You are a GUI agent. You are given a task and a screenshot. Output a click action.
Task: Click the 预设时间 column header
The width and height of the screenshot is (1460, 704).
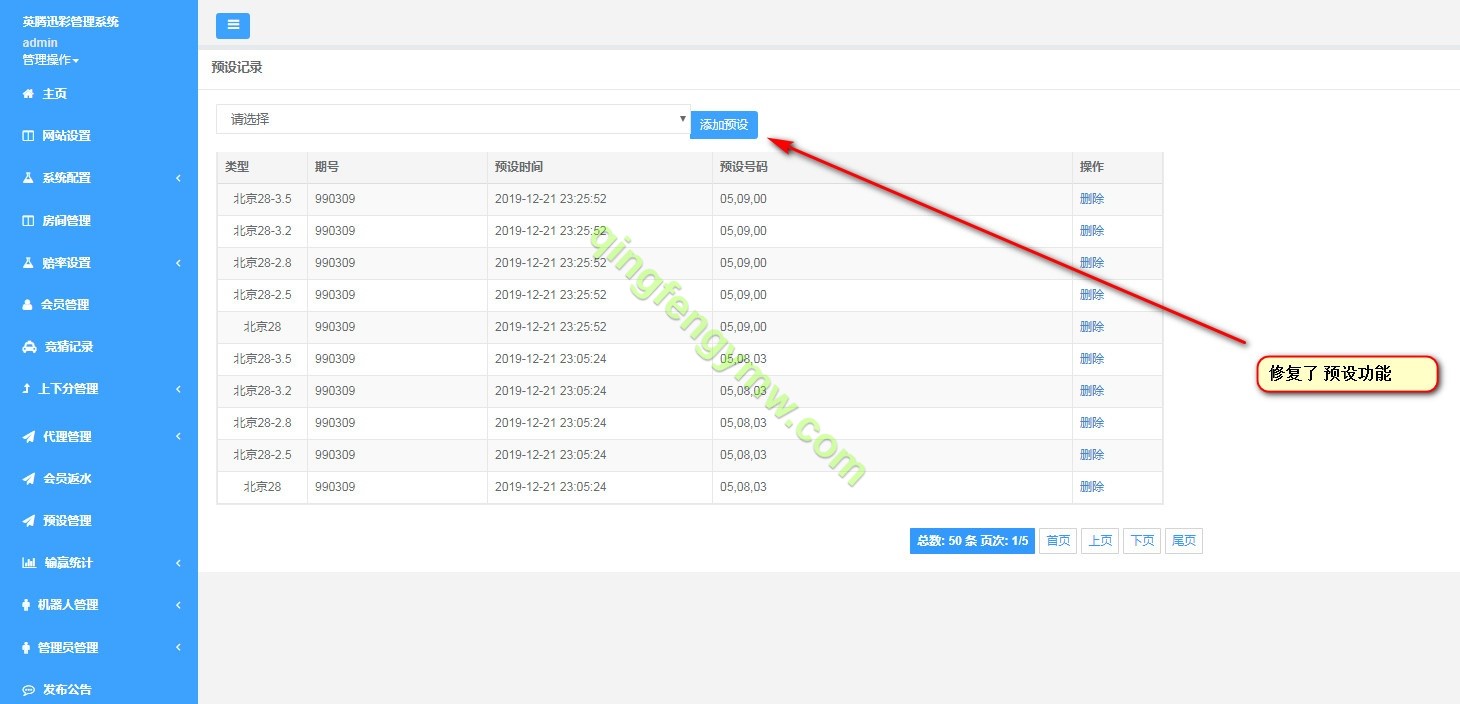pyautogui.click(x=519, y=167)
